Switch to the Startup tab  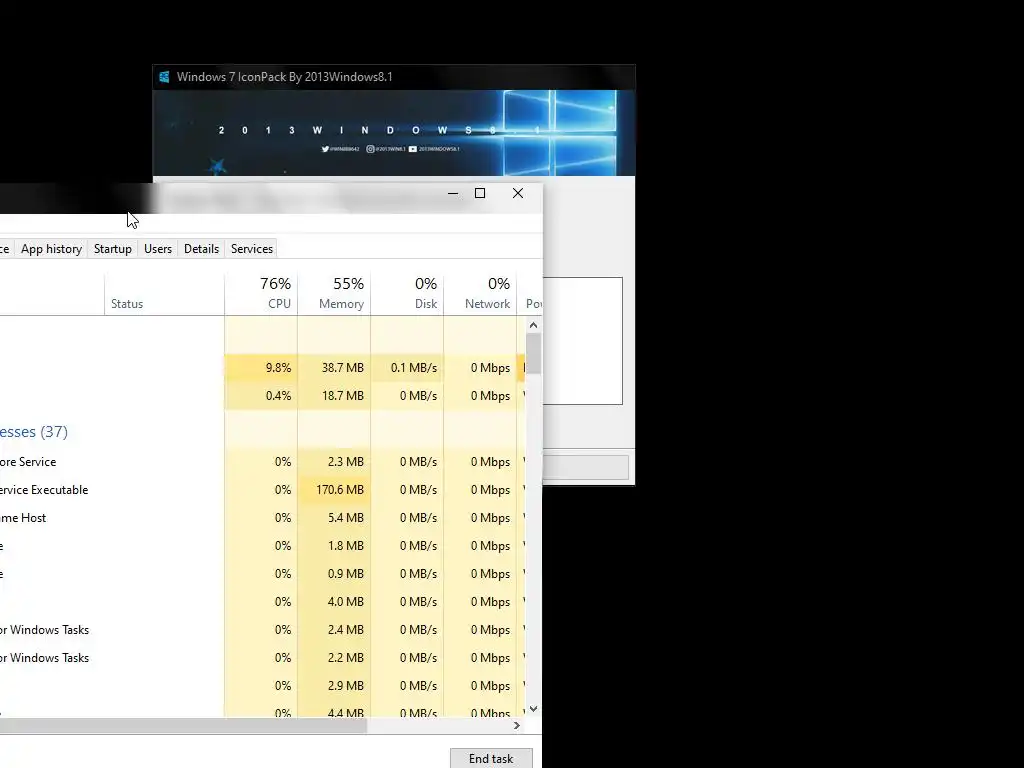tap(112, 249)
